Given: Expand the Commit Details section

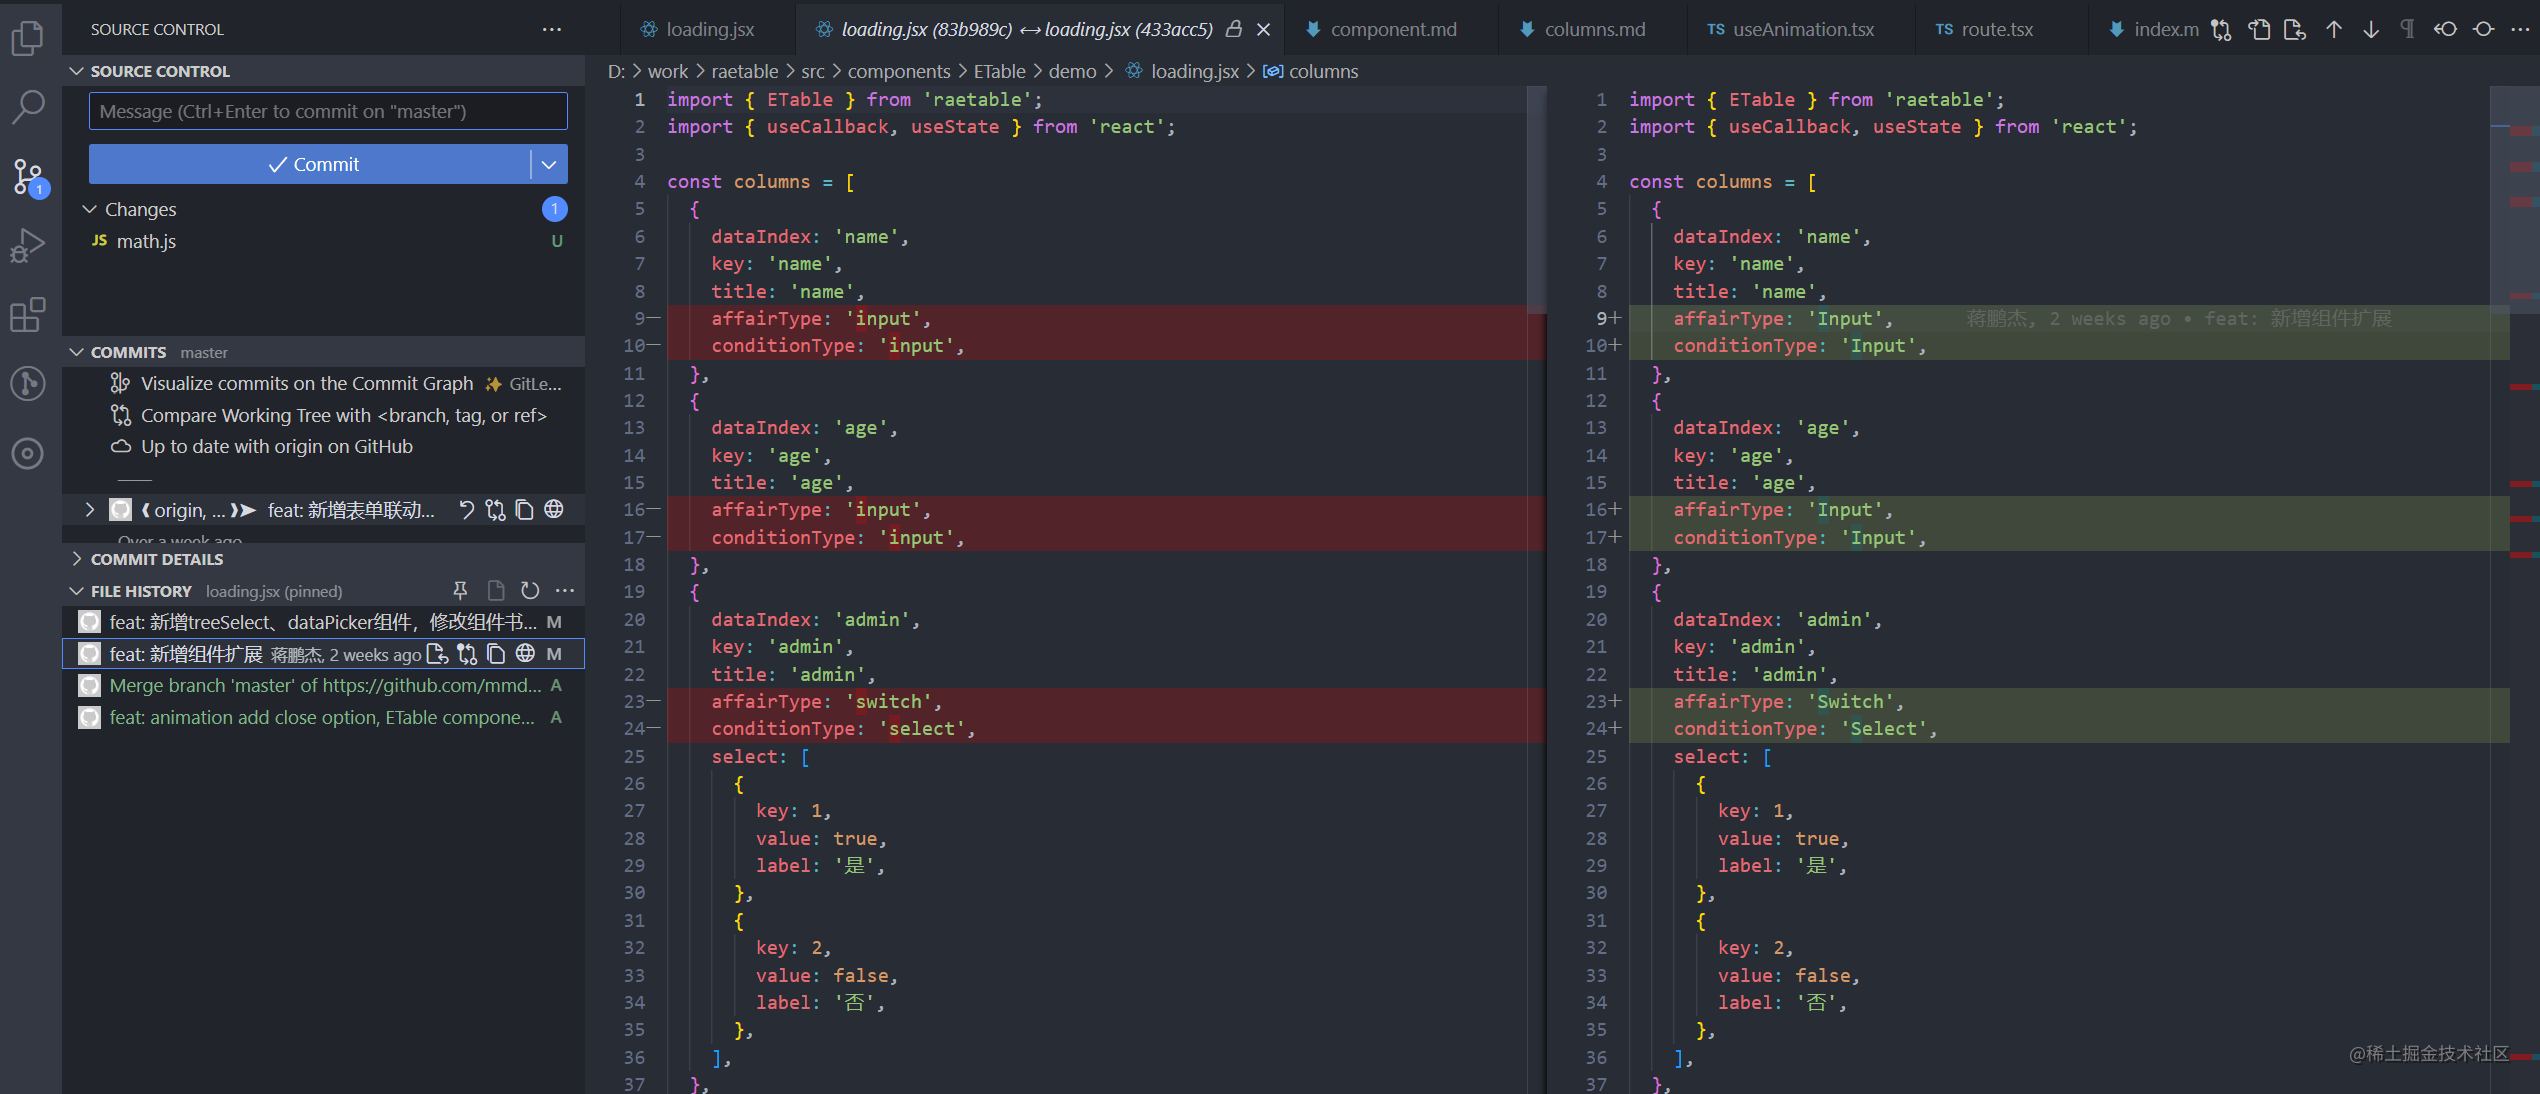Looking at the screenshot, I should 156,559.
